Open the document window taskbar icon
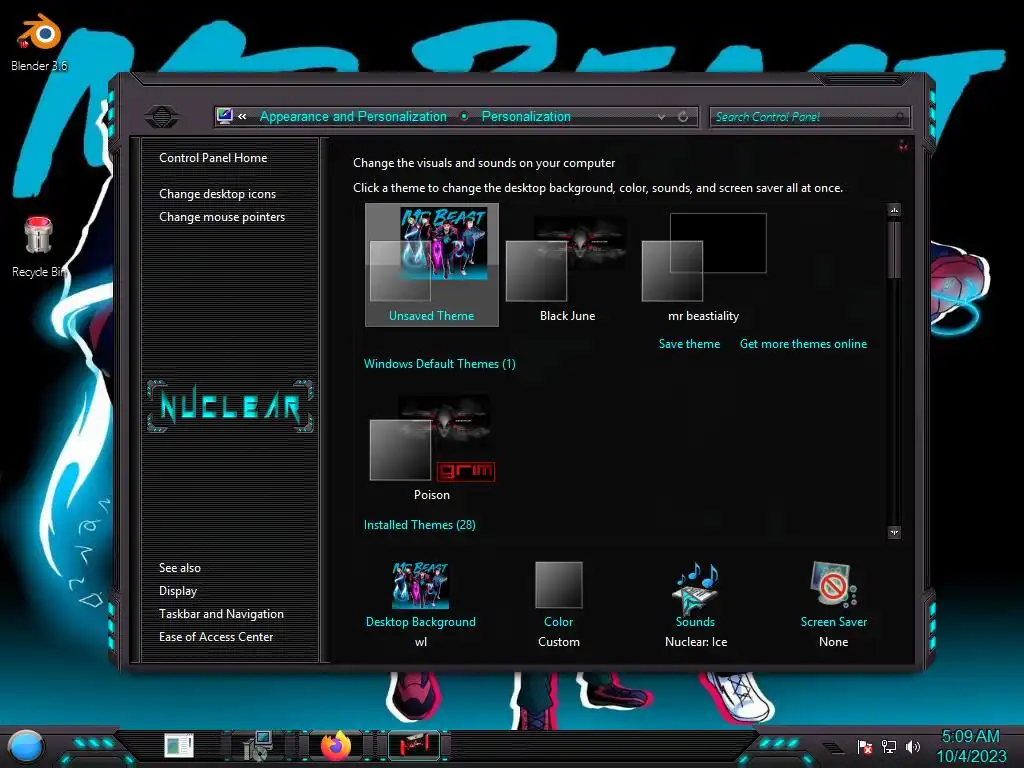 [x=179, y=746]
